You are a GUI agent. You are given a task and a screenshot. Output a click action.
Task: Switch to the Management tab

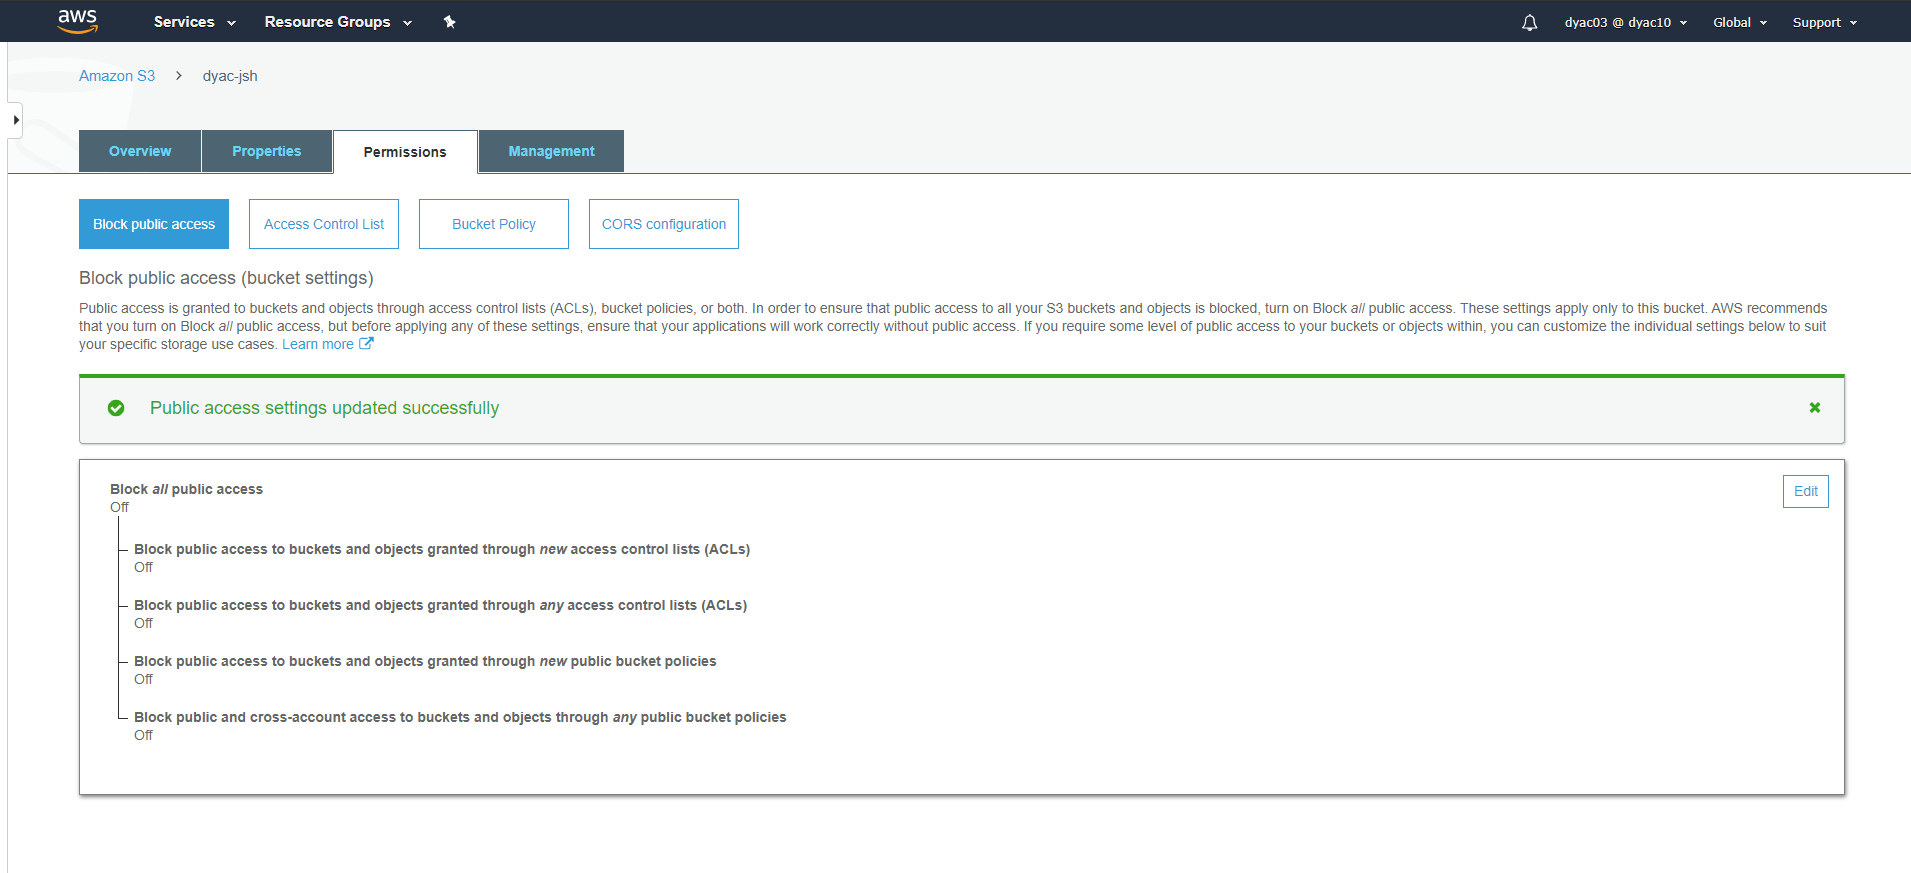click(551, 151)
